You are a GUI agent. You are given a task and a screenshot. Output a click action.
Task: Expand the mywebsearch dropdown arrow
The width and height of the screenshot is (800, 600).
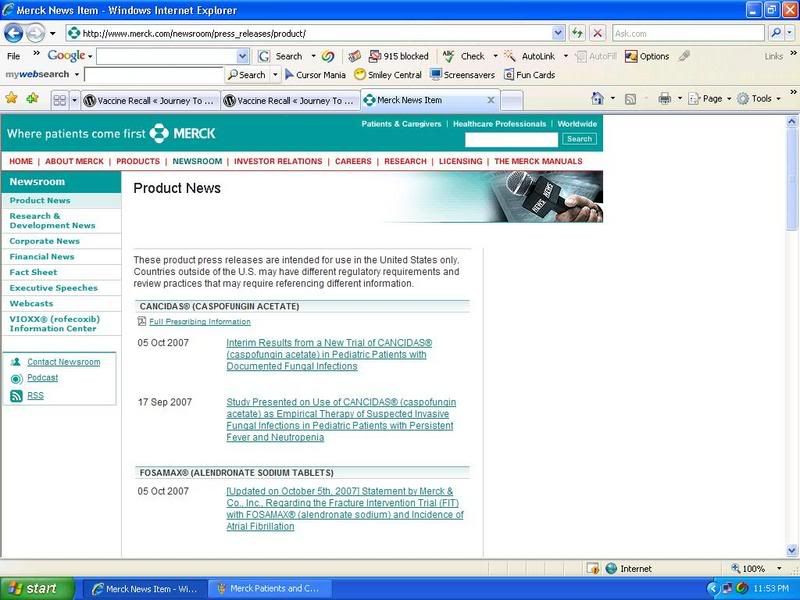click(x=77, y=74)
